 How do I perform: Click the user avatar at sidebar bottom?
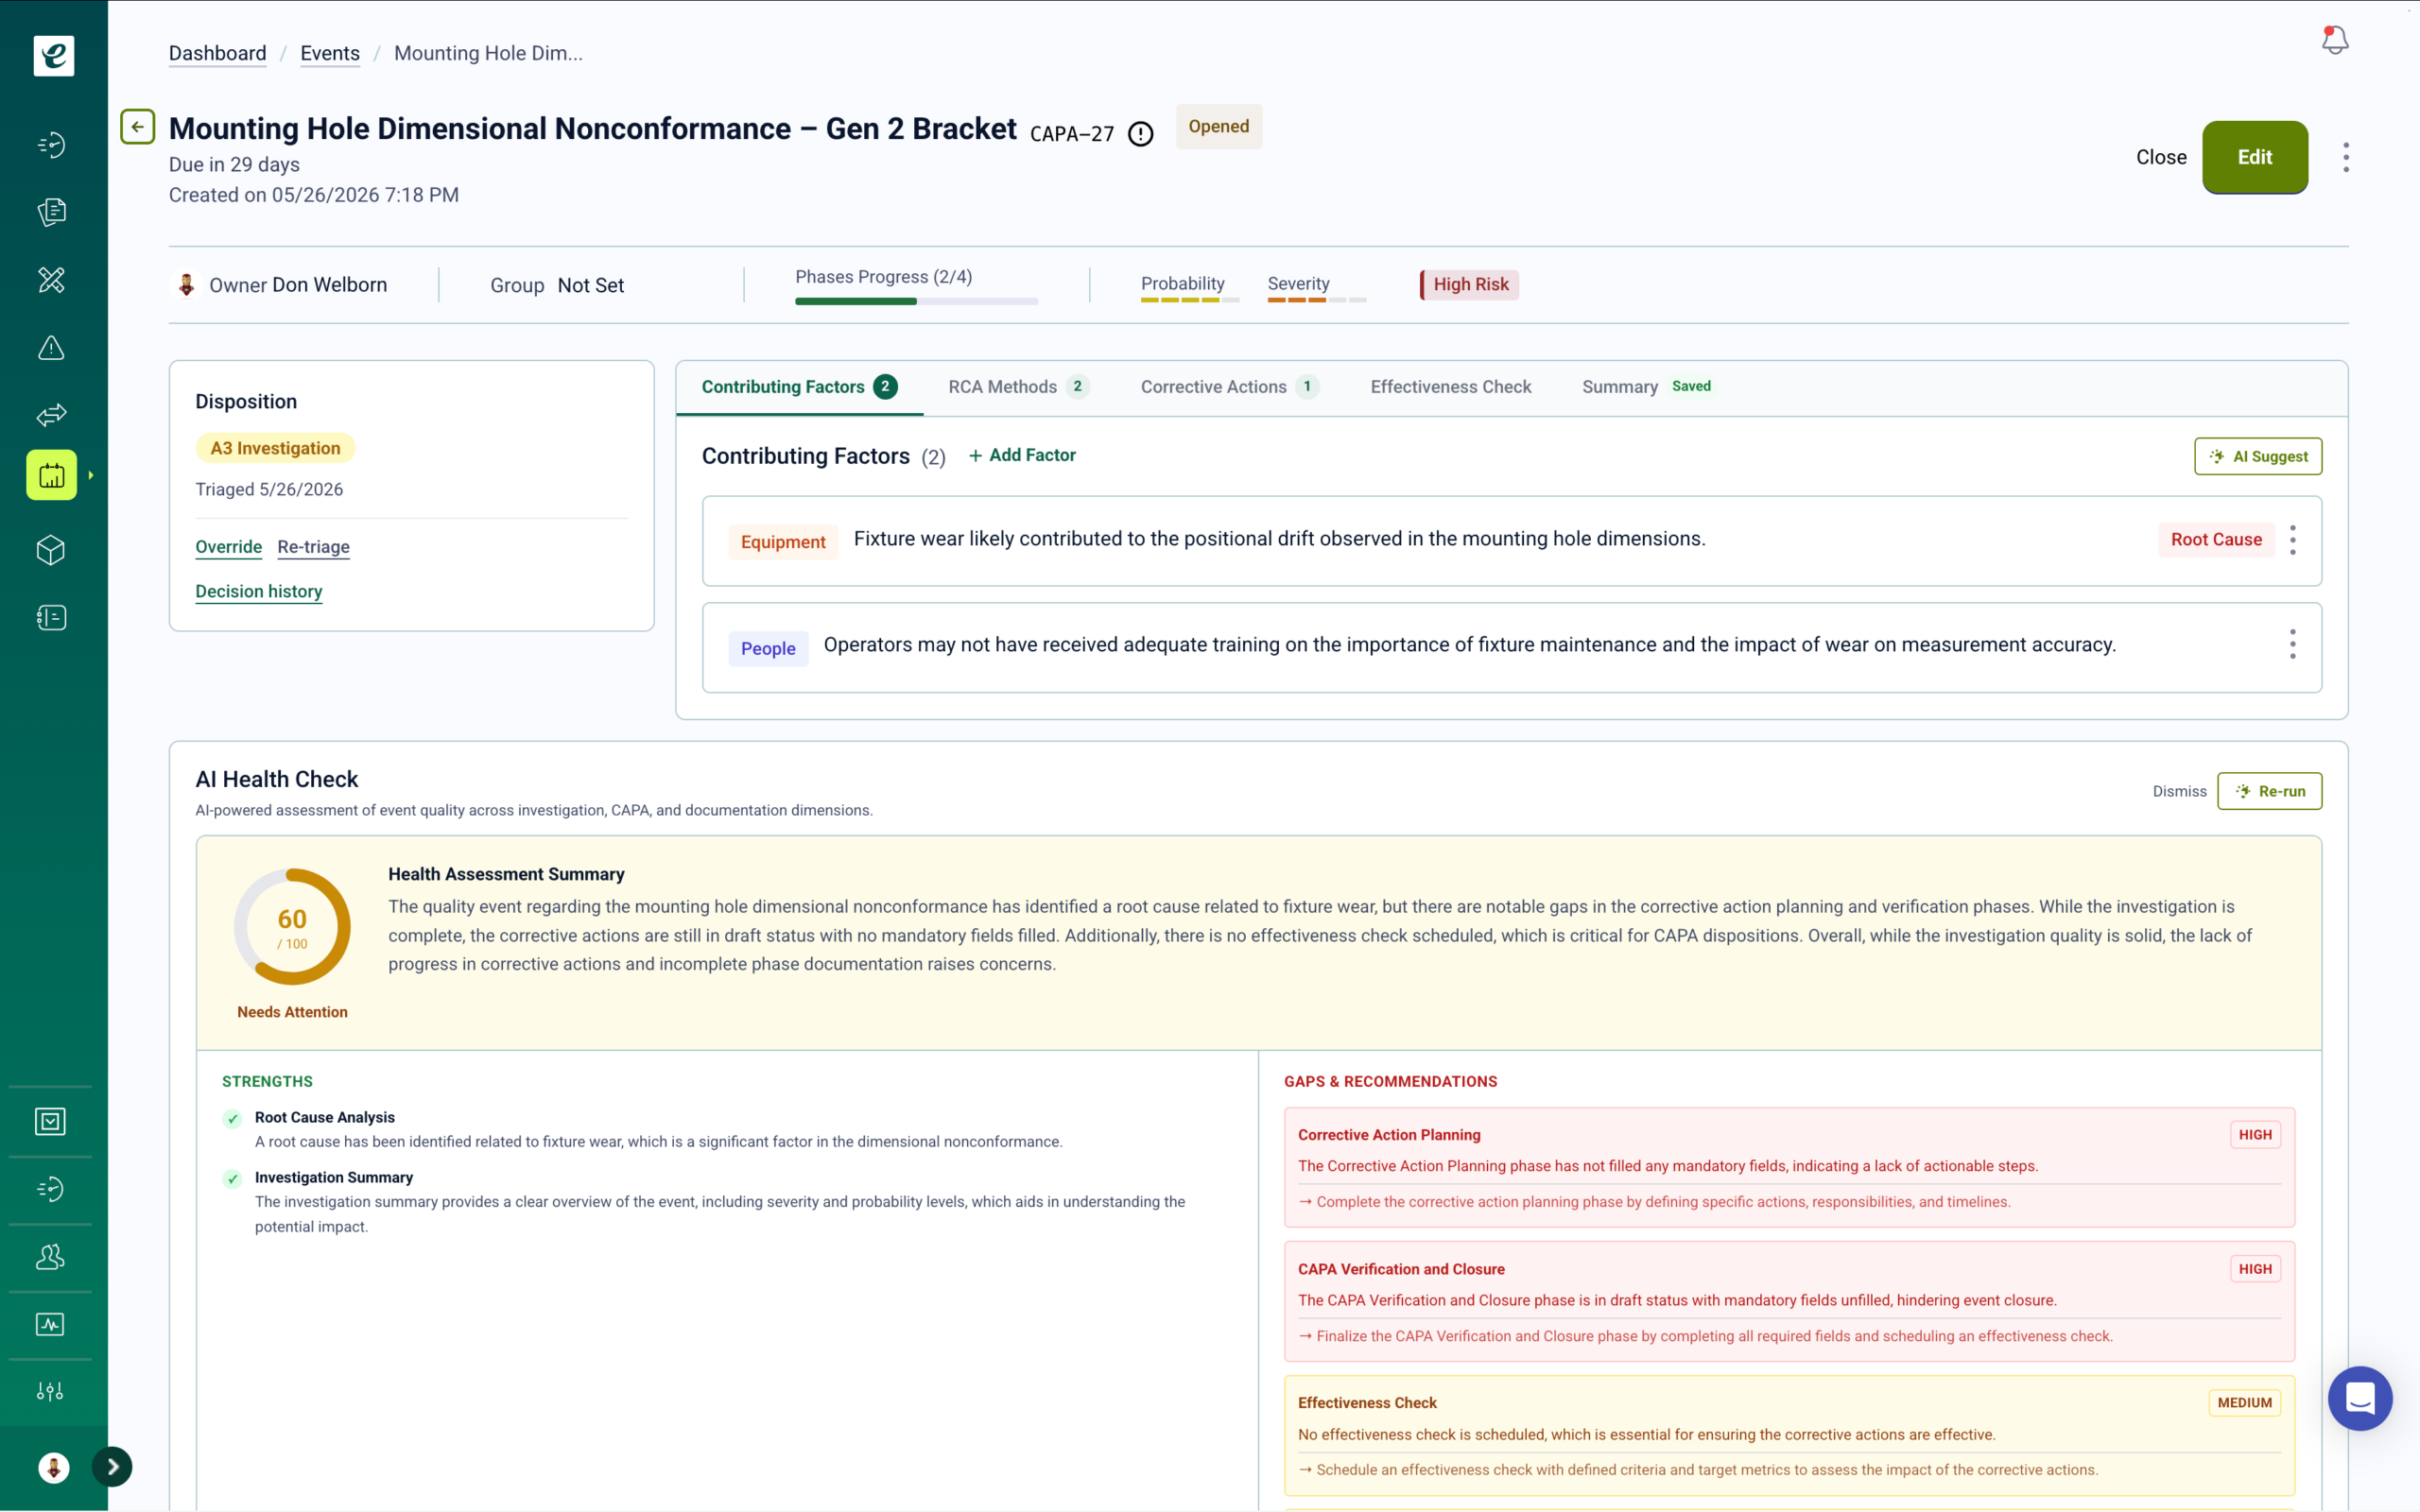54,1467
